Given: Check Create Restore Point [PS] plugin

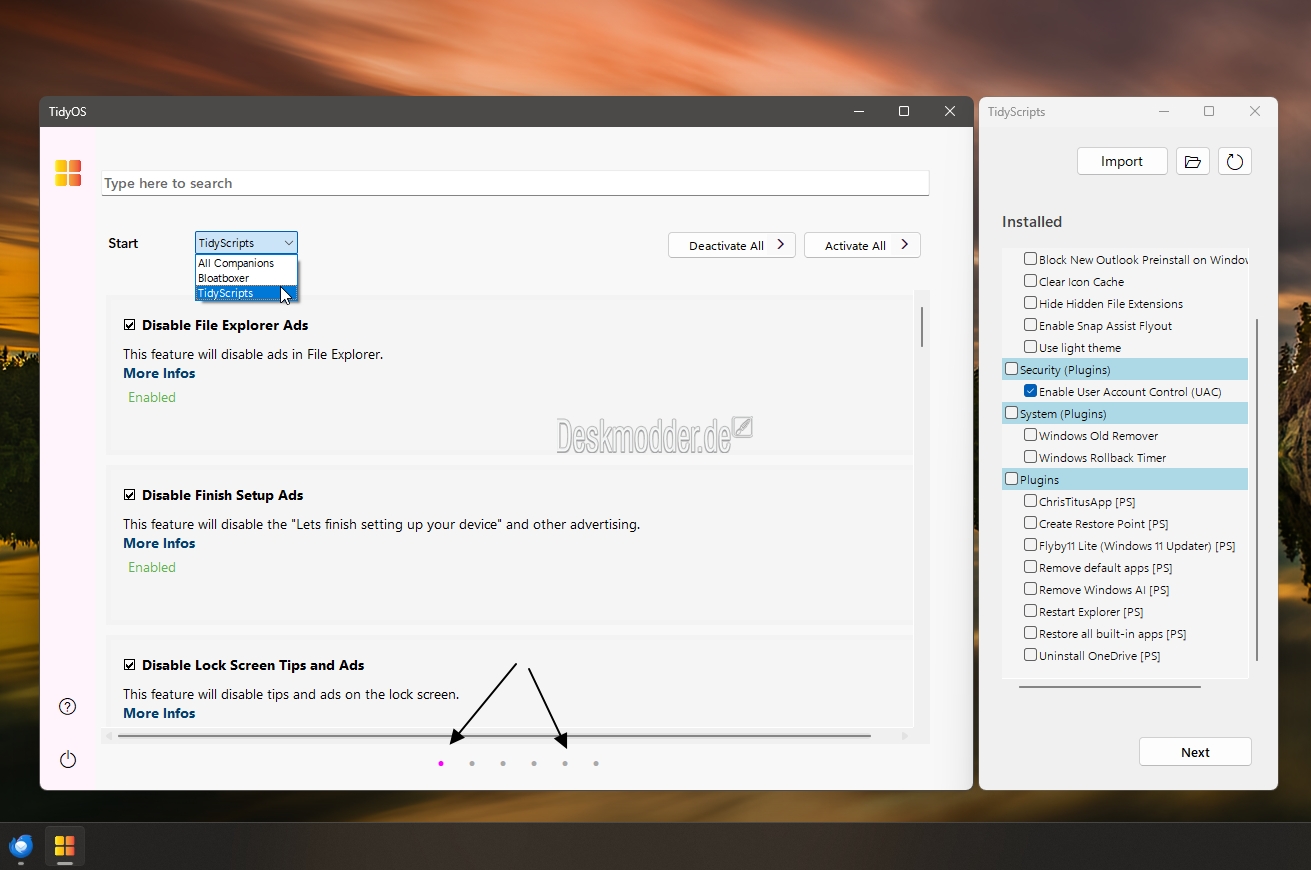Looking at the screenshot, I should [1030, 523].
